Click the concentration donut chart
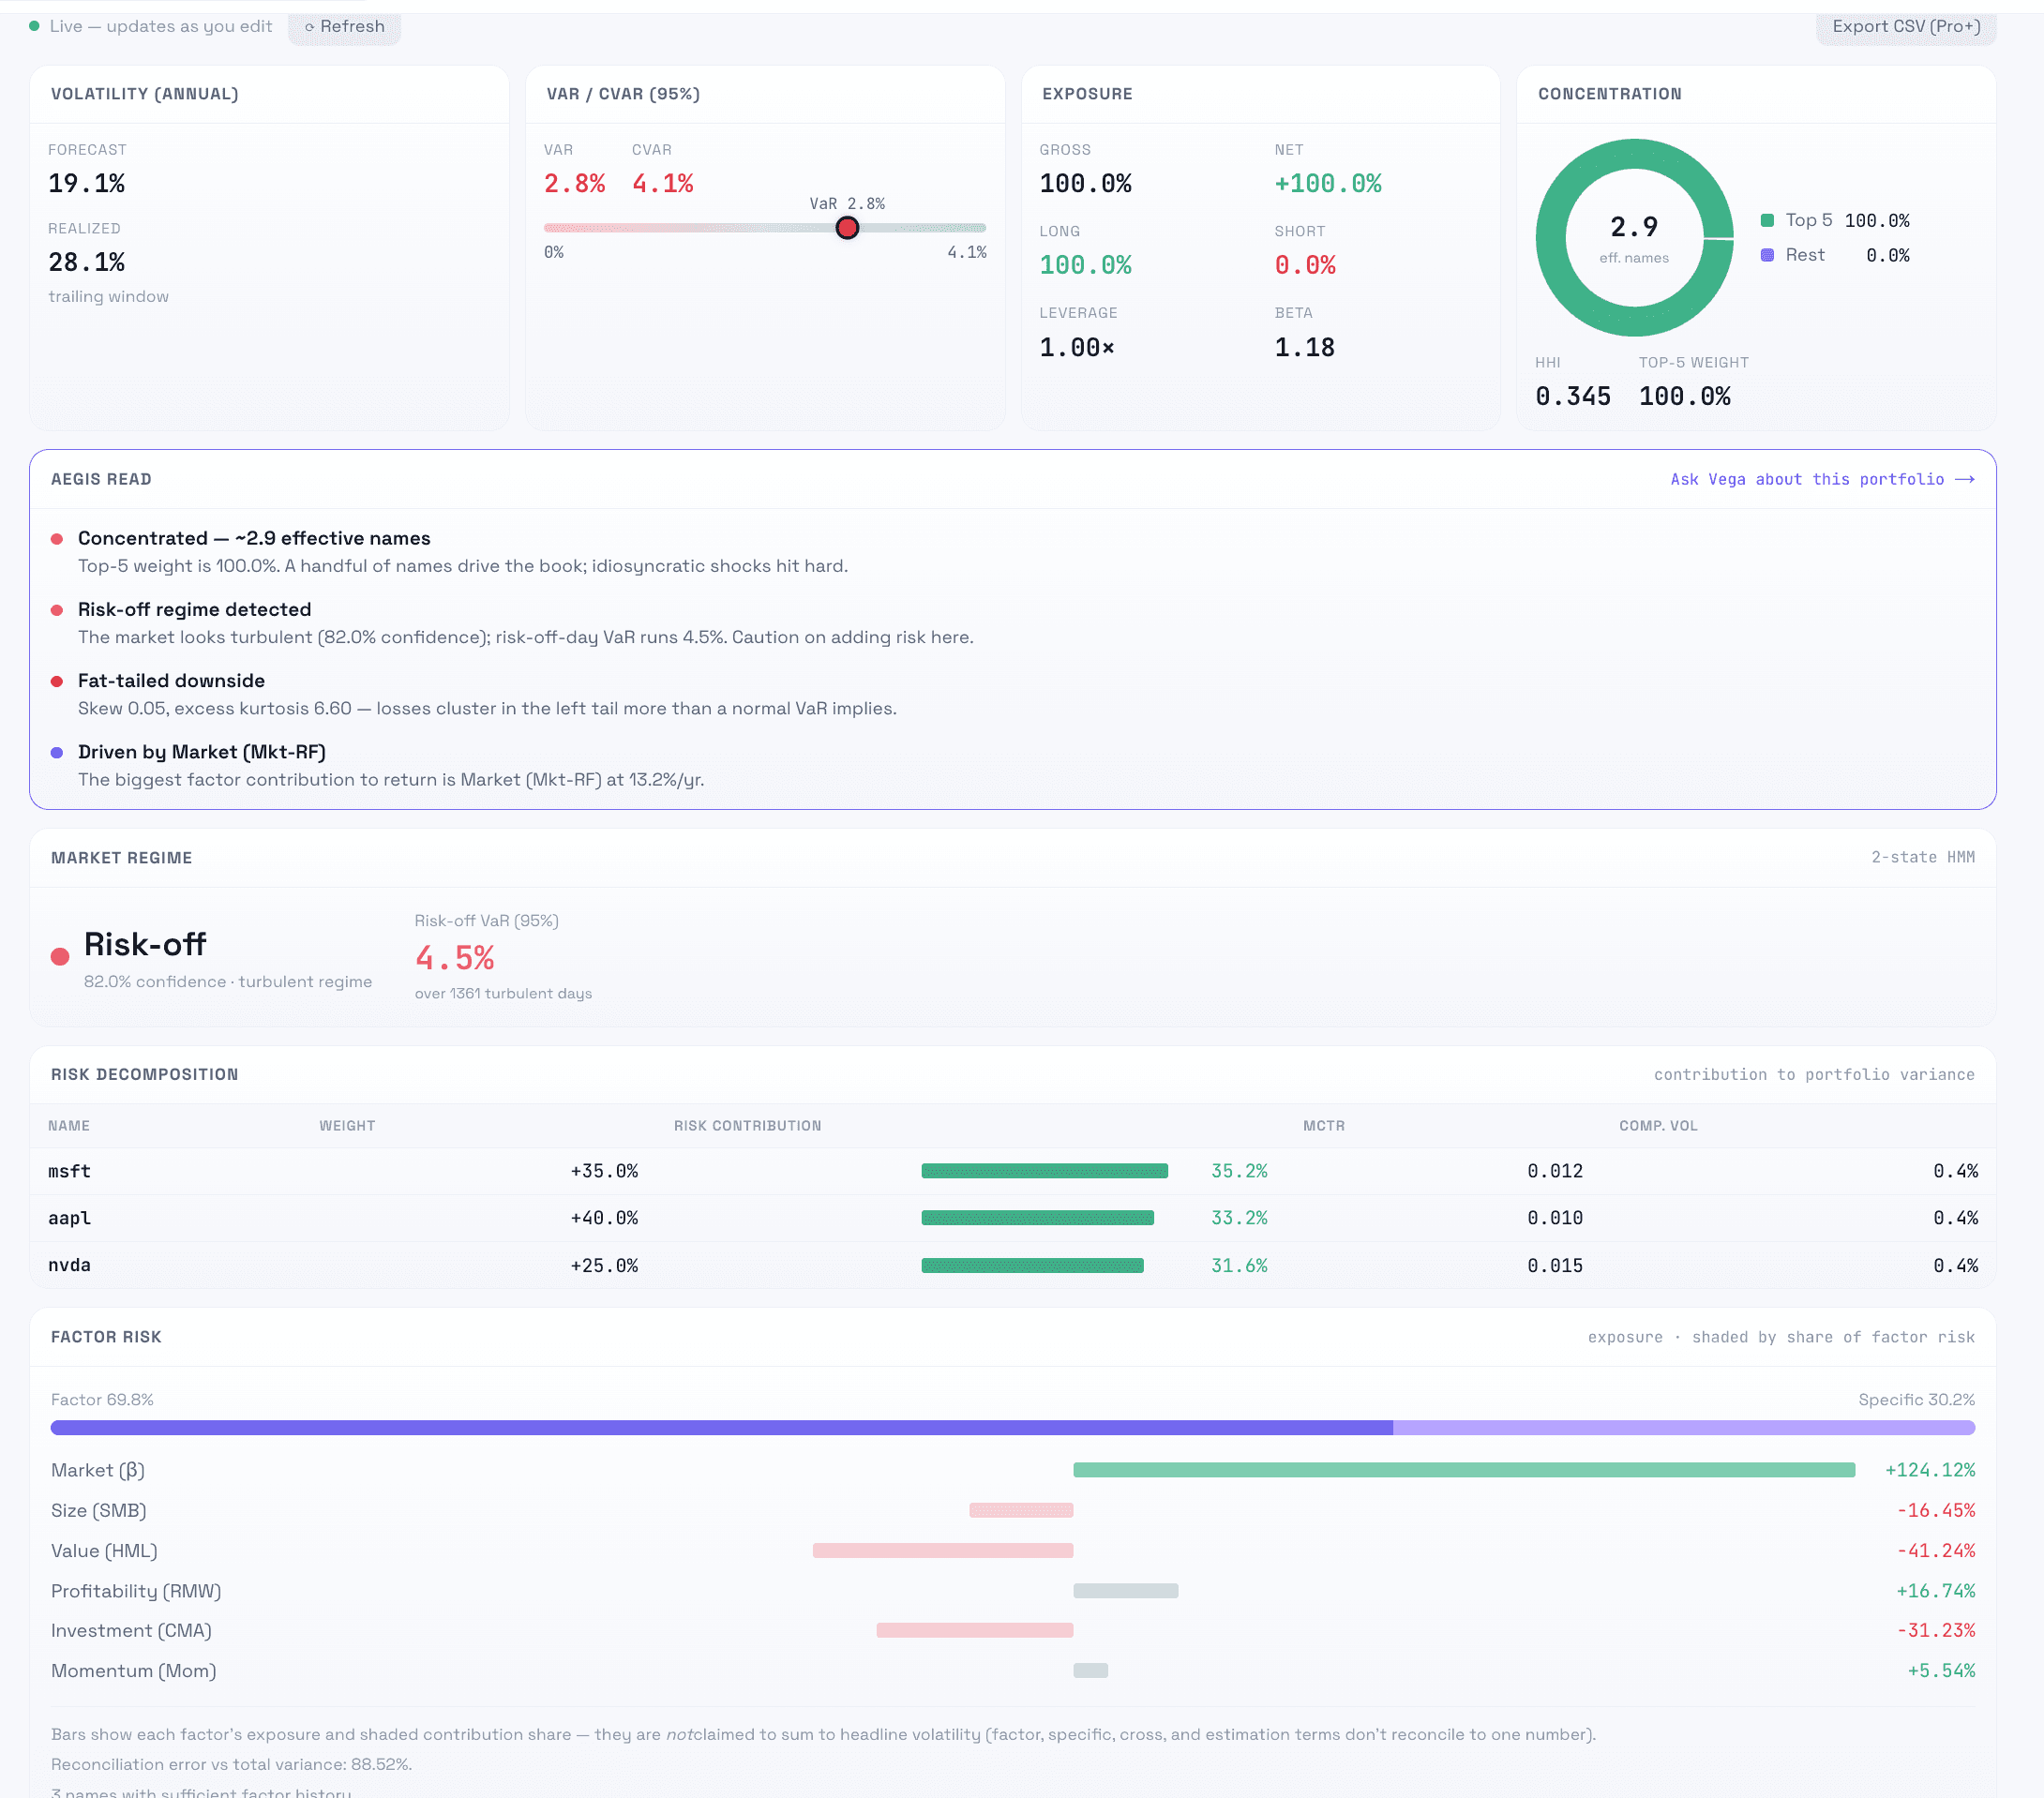 pyautogui.click(x=1634, y=238)
